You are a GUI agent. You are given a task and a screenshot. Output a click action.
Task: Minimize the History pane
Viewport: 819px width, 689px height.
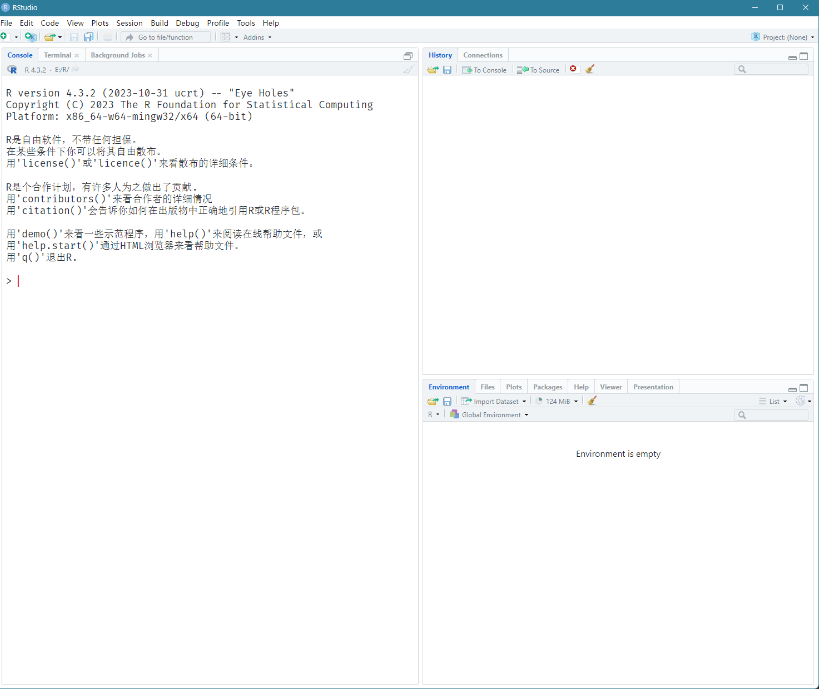coord(792,56)
